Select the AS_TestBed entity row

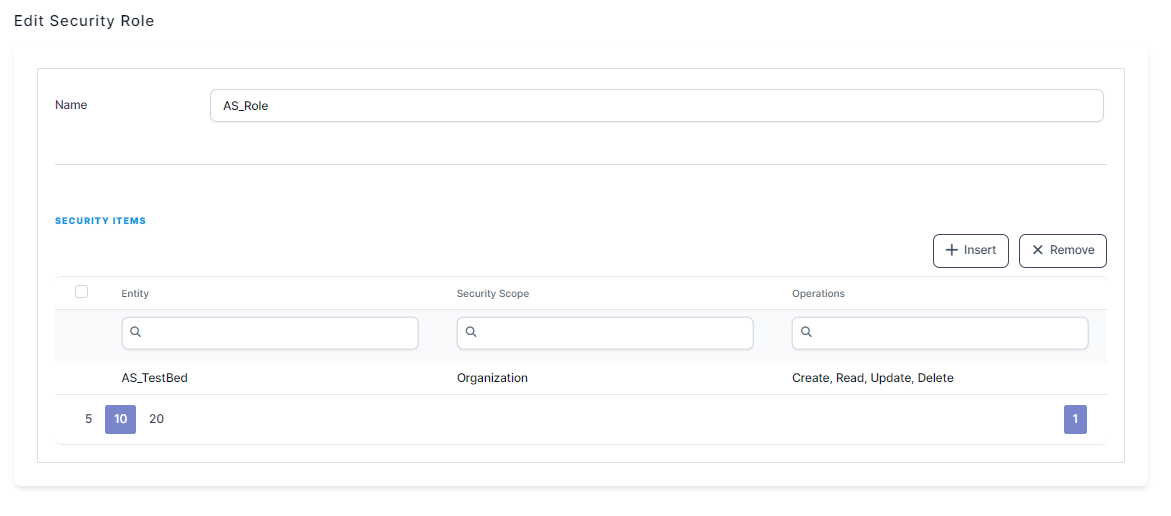155,378
